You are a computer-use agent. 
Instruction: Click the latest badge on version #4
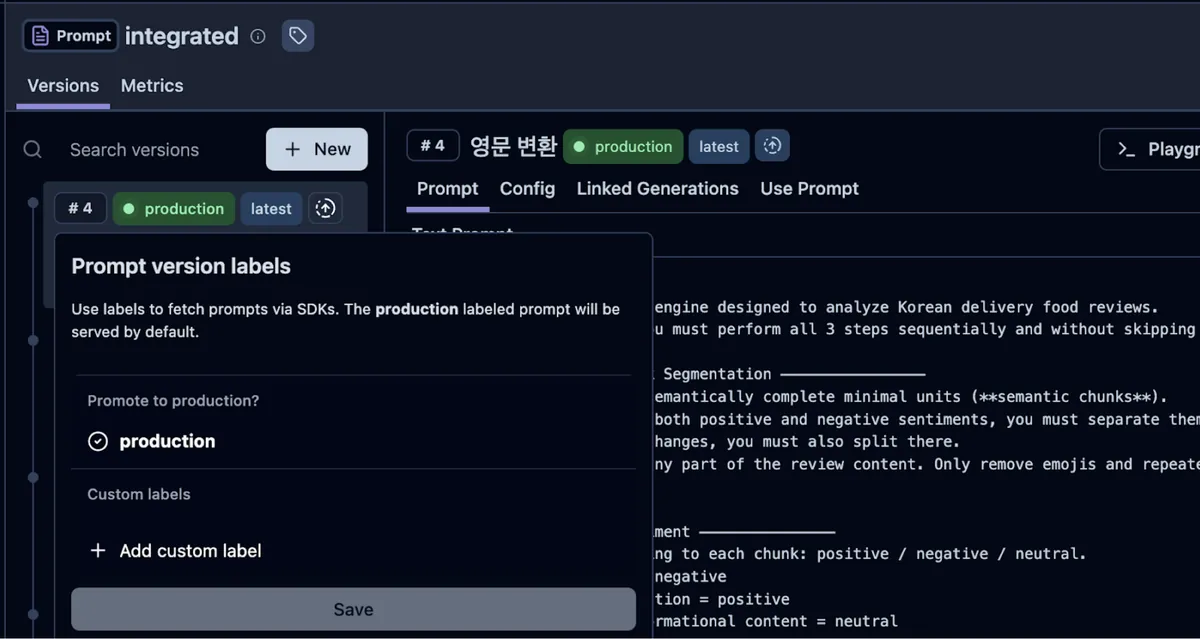270,208
